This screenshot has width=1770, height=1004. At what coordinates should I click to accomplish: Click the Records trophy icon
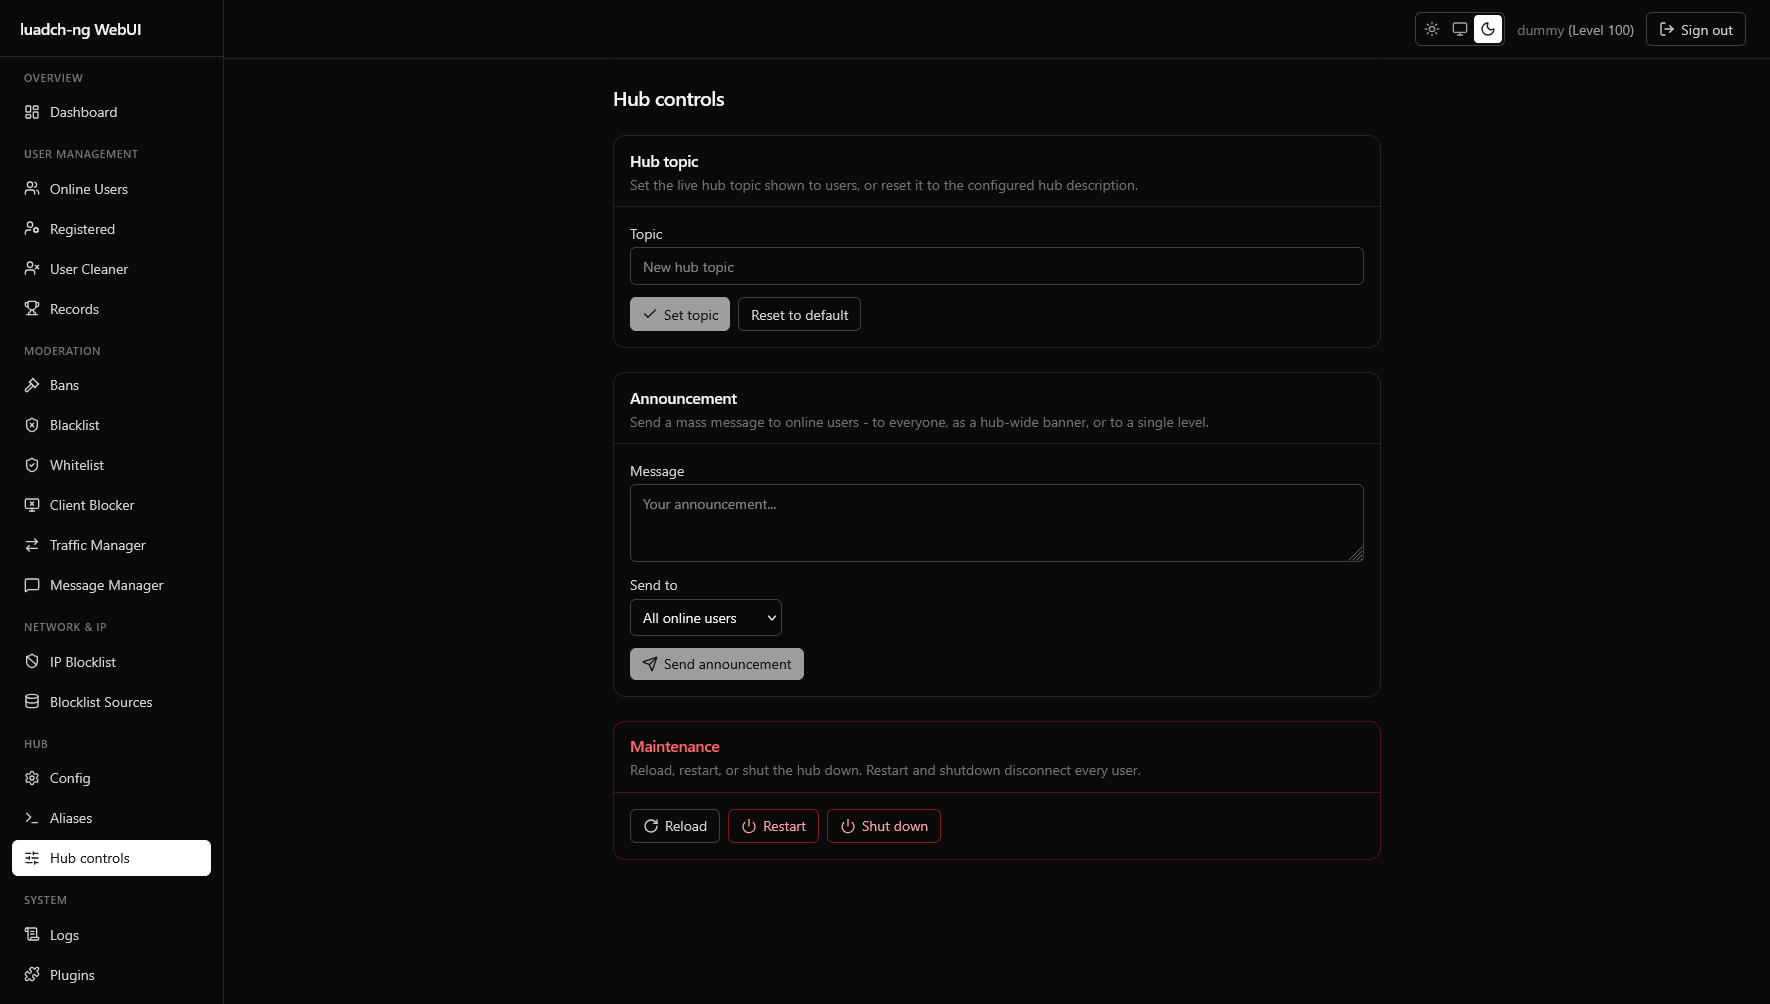pos(32,308)
